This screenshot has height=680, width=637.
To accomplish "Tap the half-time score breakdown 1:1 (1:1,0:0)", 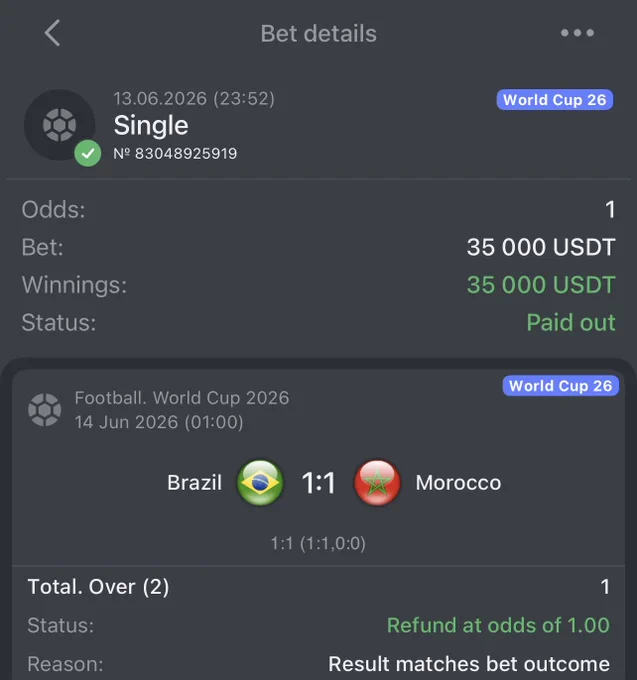I will (318, 543).
